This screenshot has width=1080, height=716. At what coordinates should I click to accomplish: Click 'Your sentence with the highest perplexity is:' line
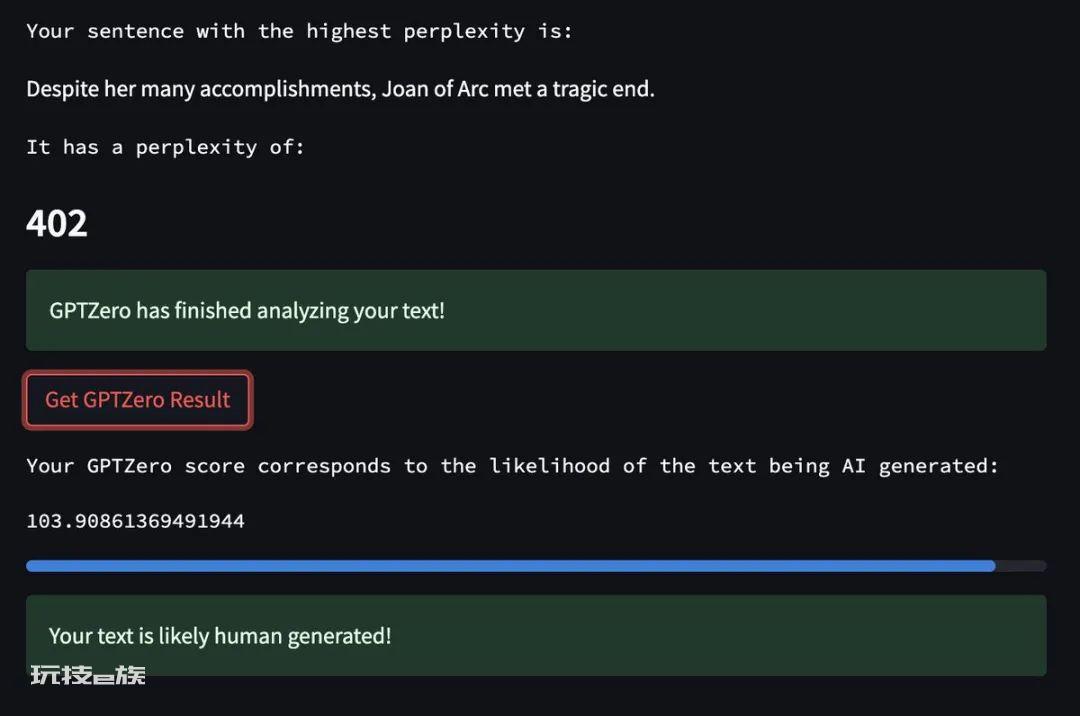coord(299,32)
